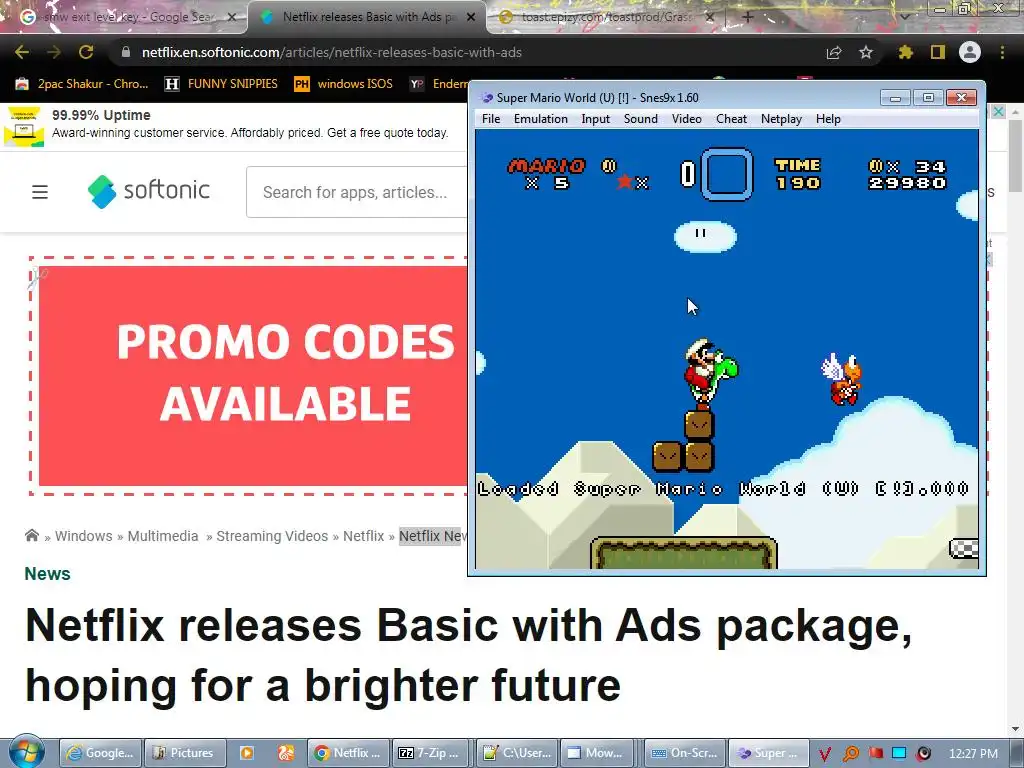1024x768 pixels.
Task: Click the Uptime ad thumbnail image
Action: tap(24, 127)
